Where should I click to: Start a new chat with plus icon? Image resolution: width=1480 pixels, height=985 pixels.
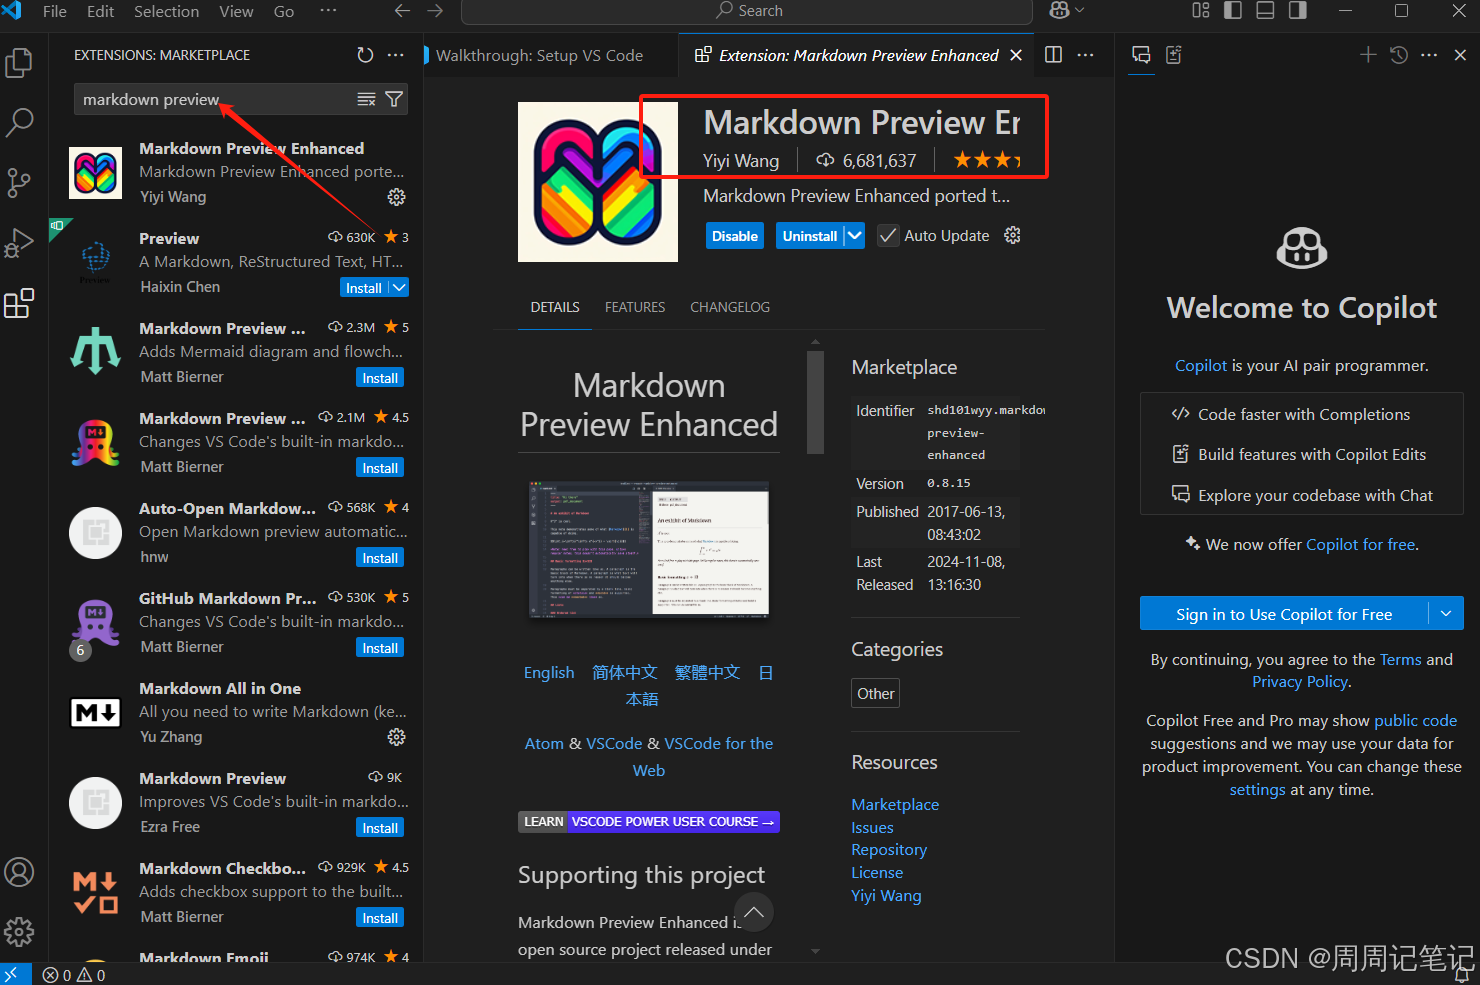tap(1368, 55)
